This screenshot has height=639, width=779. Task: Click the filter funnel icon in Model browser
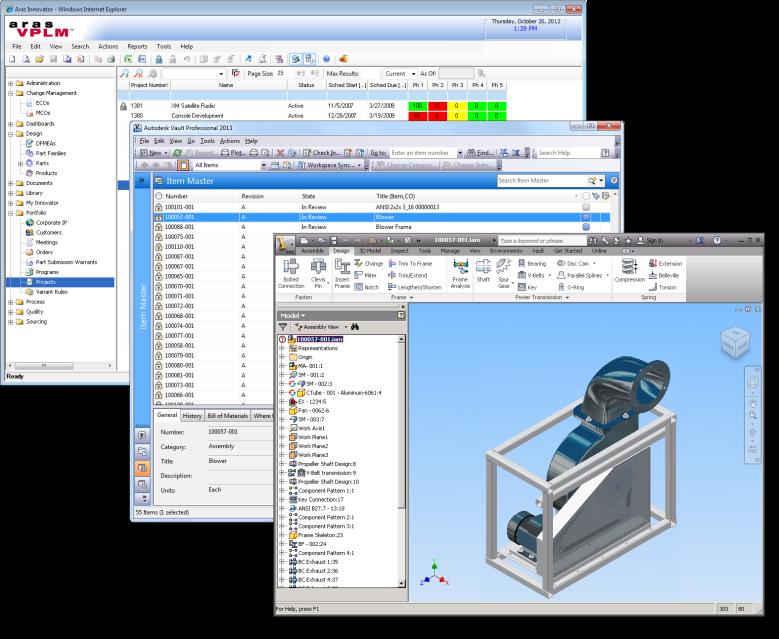[283, 327]
